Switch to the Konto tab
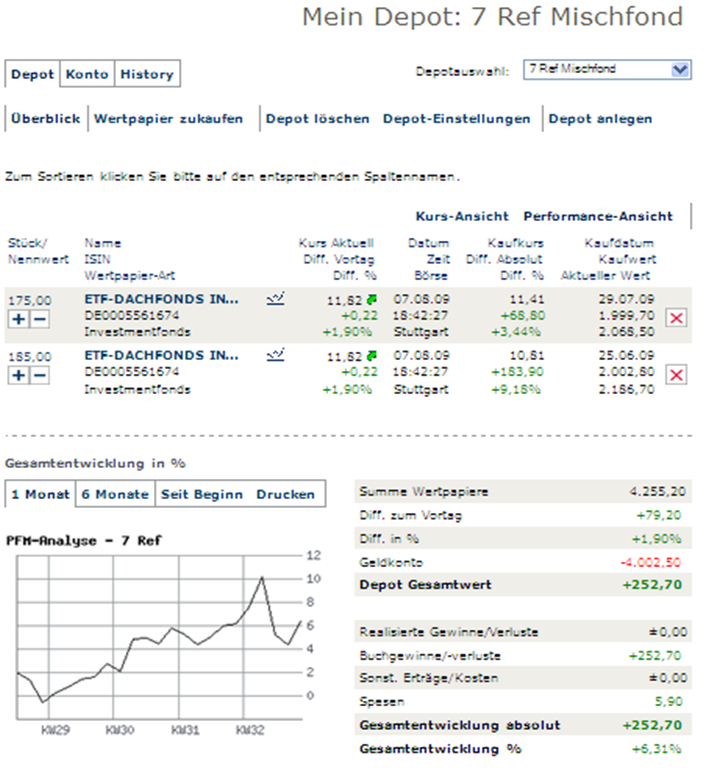 pyautogui.click(x=87, y=74)
